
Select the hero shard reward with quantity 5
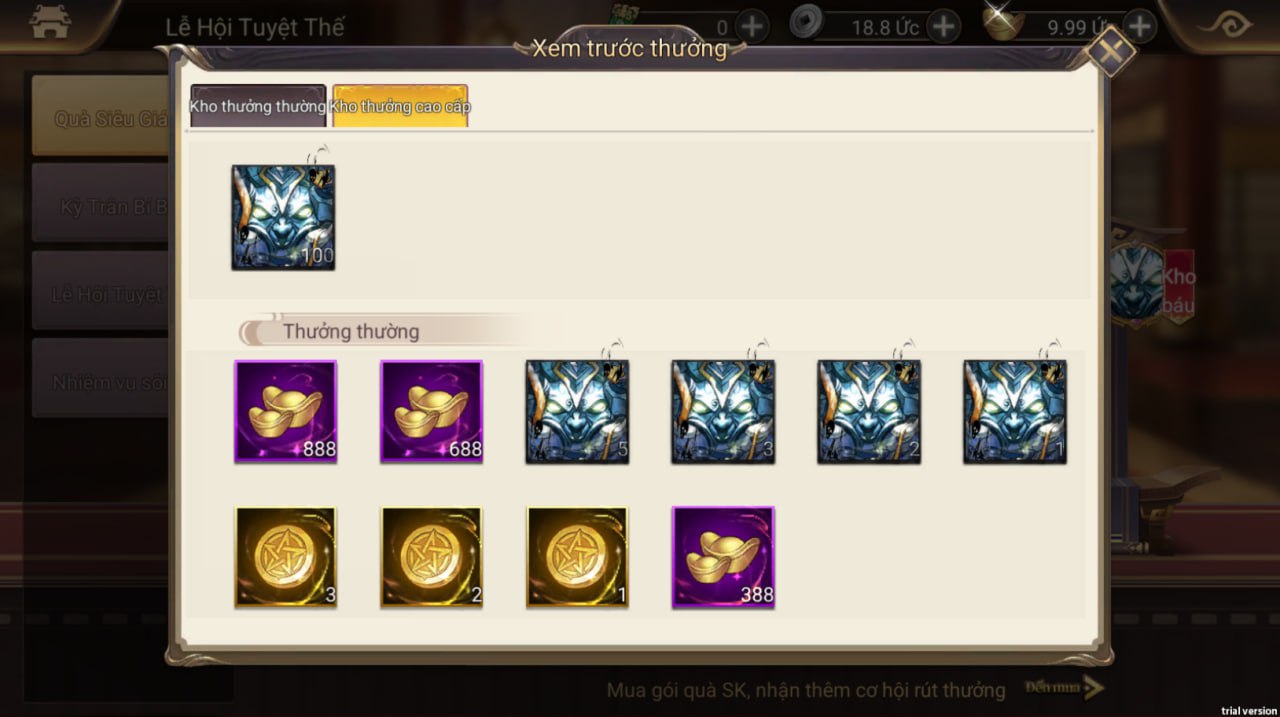pos(578,412)
